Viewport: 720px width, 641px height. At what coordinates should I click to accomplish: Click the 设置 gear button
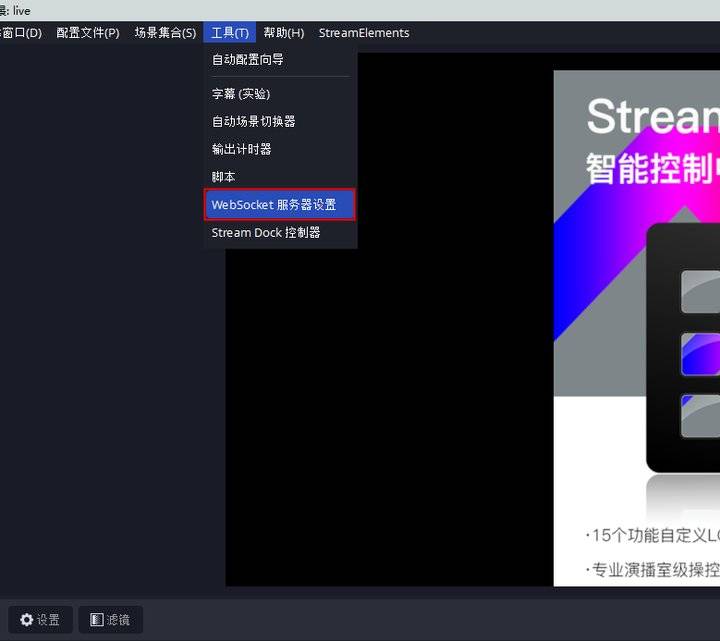(x=40, y=619)
